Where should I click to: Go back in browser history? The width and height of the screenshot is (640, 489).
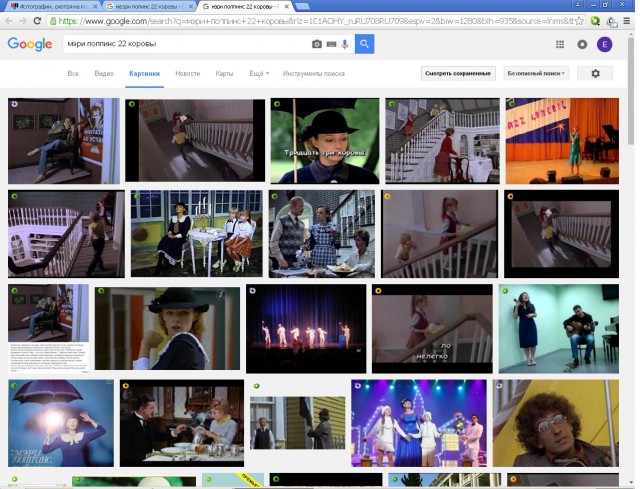tap(9, 21)
